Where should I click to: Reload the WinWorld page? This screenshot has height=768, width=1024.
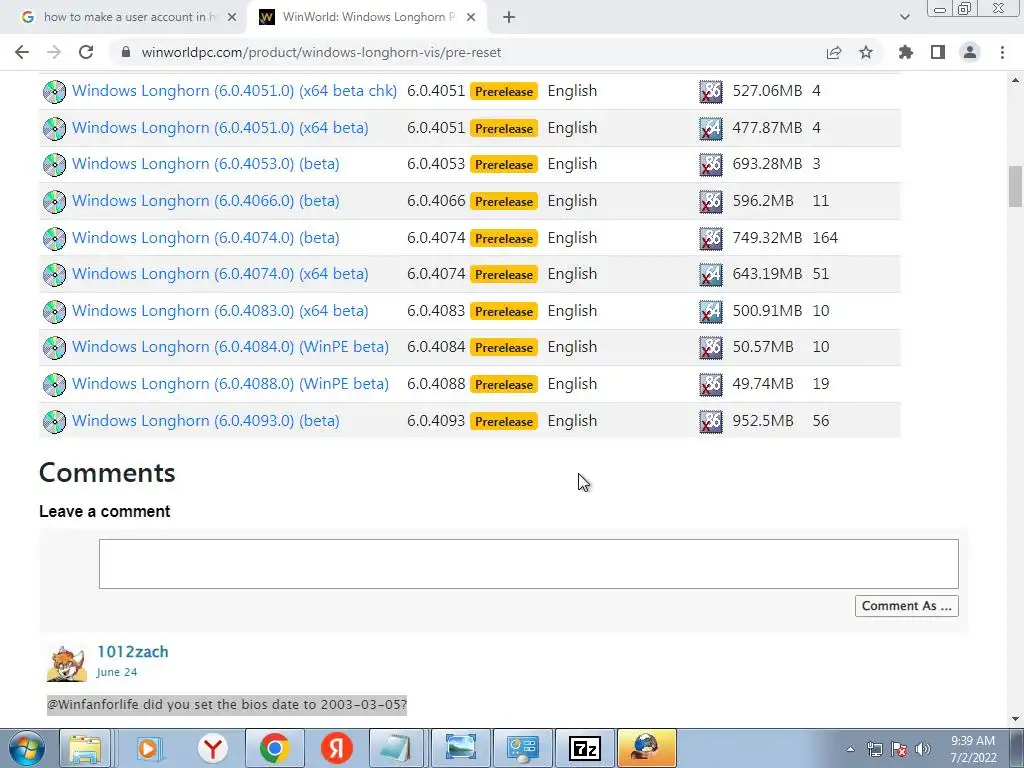pos(86,52)
